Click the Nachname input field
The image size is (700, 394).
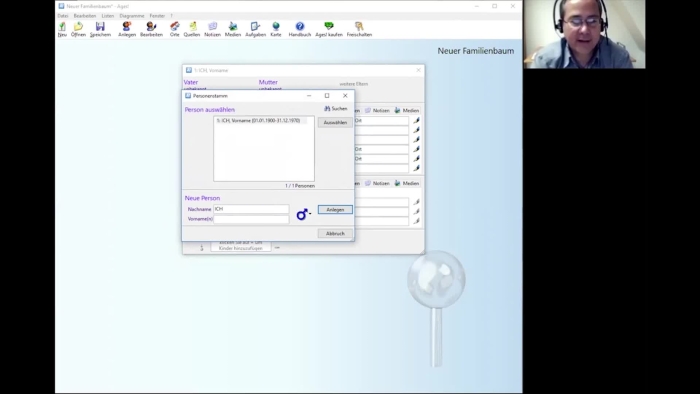point(251,209)
